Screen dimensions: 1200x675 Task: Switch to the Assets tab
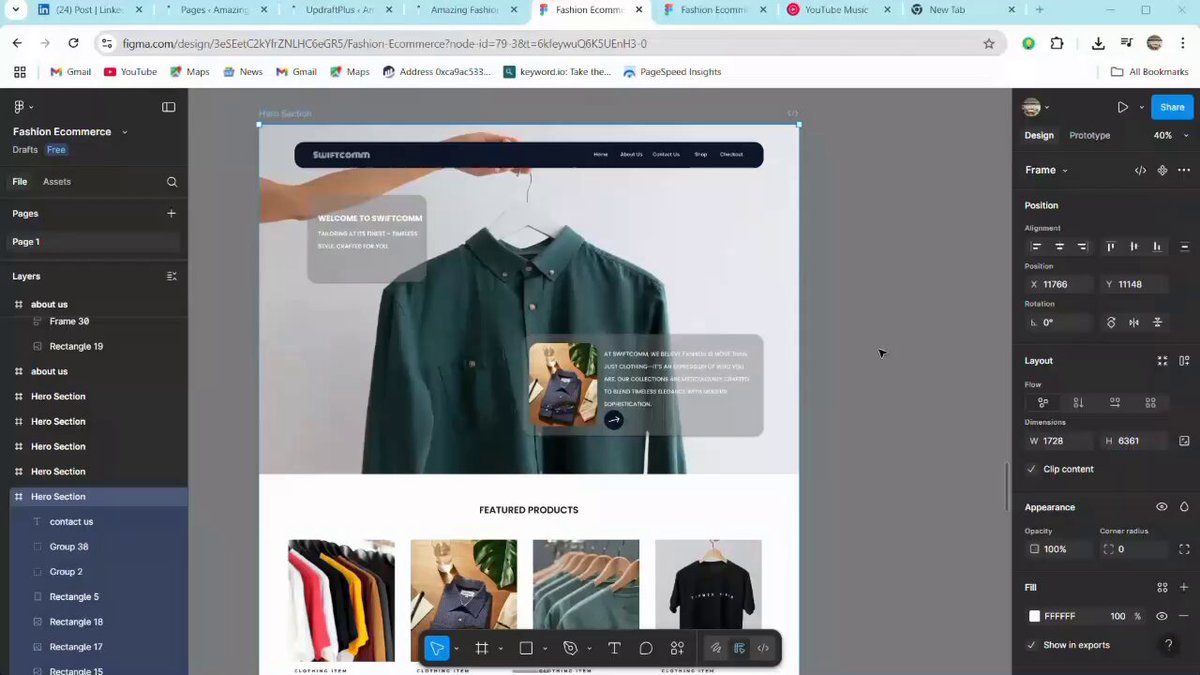click(57, 182)
